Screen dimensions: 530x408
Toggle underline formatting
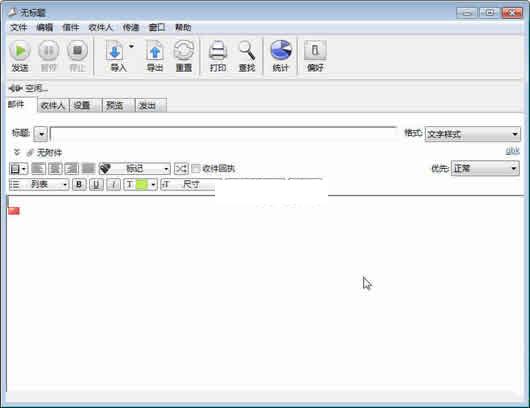[x=96, y=185]
